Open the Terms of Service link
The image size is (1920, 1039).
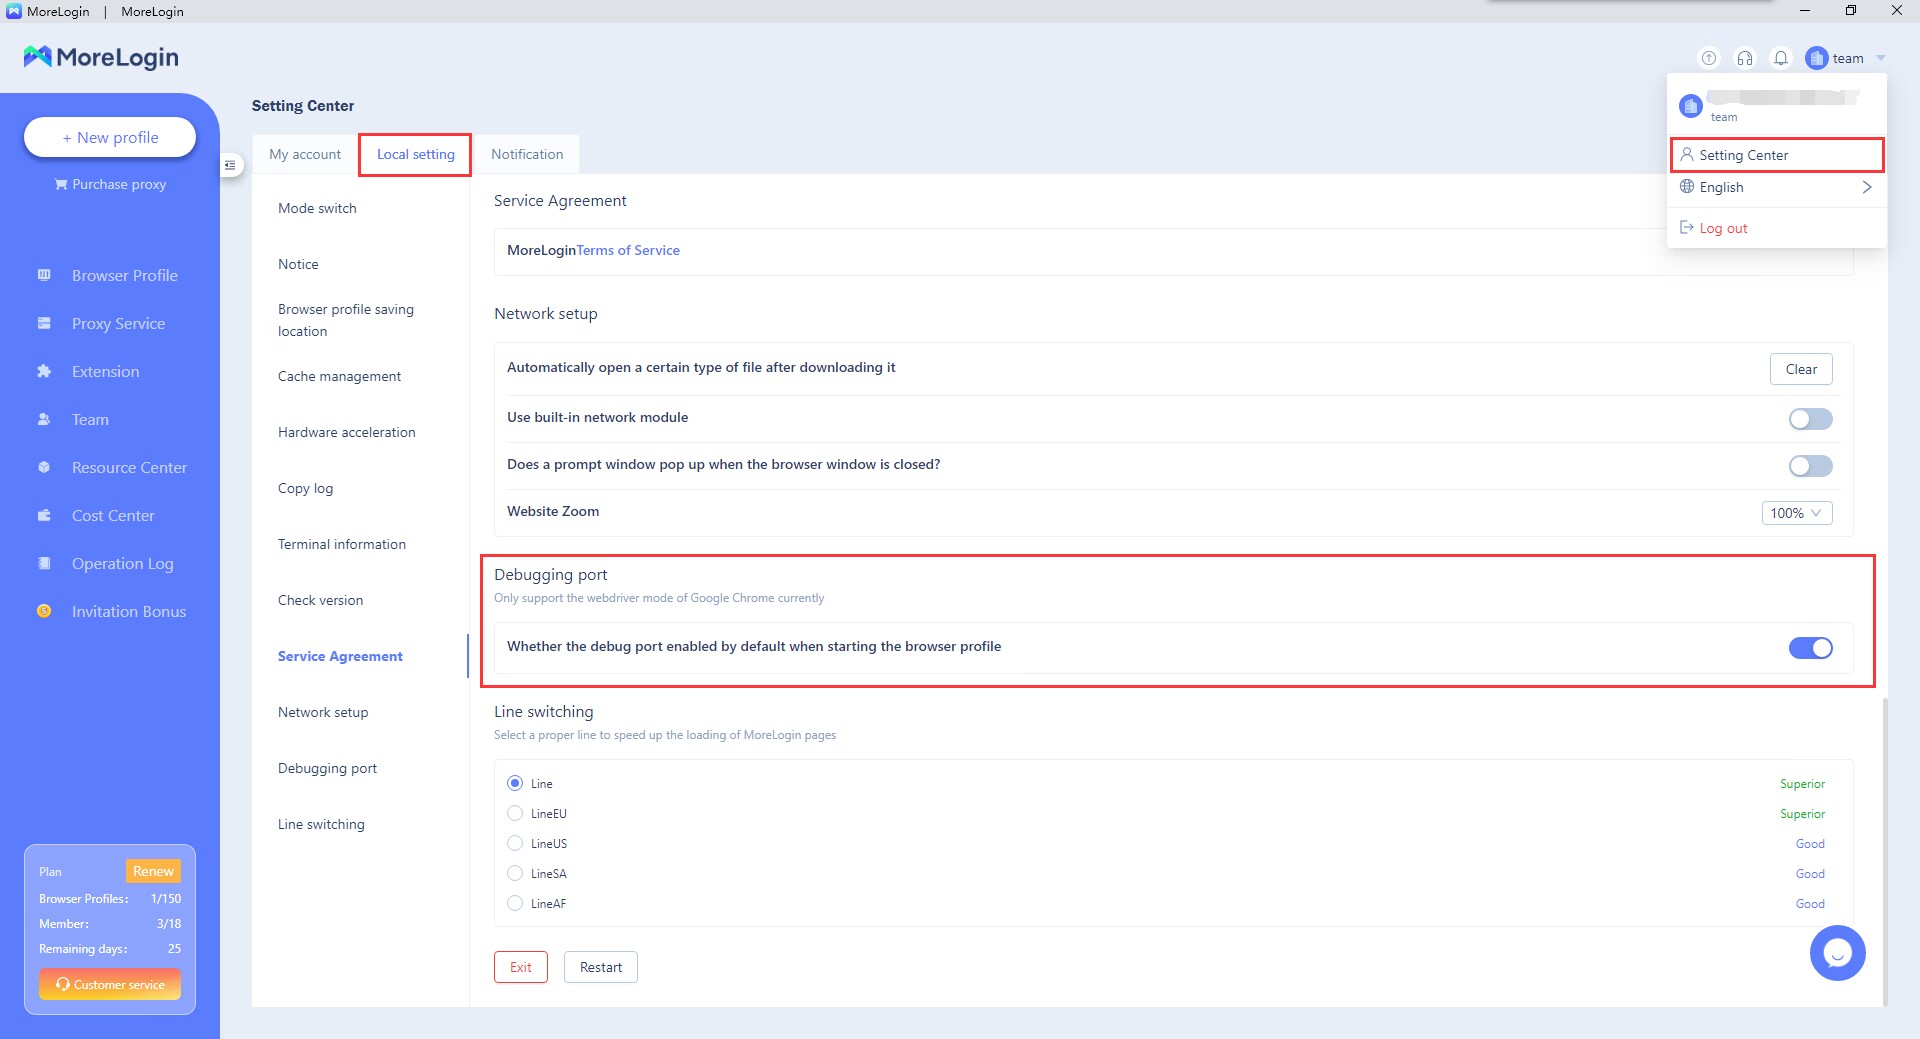point(628,250)
